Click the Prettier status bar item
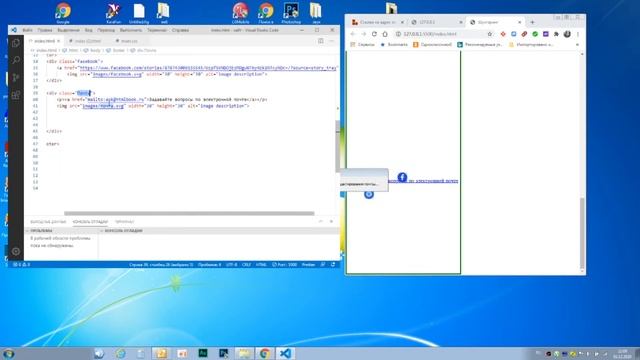The image size is (640, 360). (308, 264)
